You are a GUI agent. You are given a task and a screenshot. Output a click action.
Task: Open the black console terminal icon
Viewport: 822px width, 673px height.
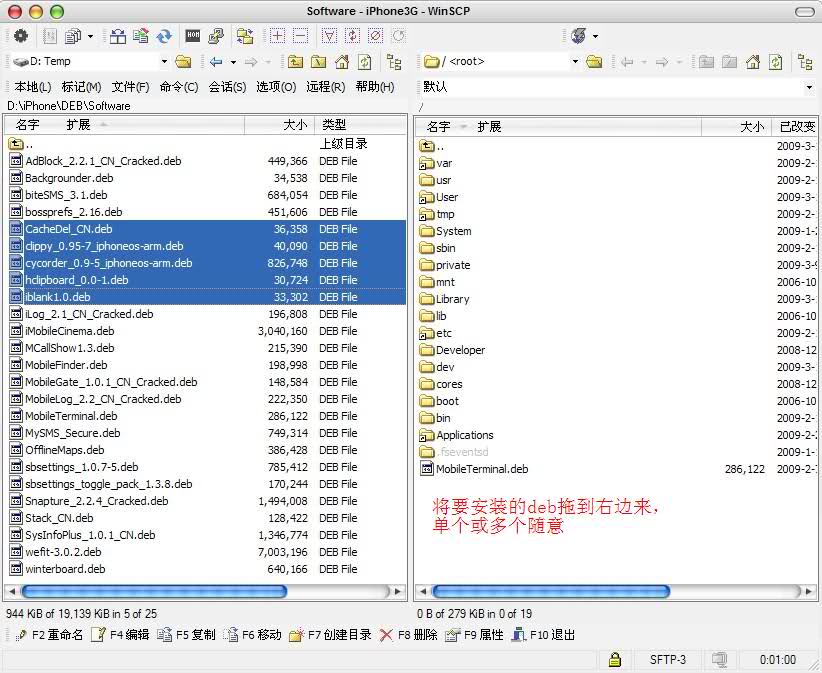[193, 36]
